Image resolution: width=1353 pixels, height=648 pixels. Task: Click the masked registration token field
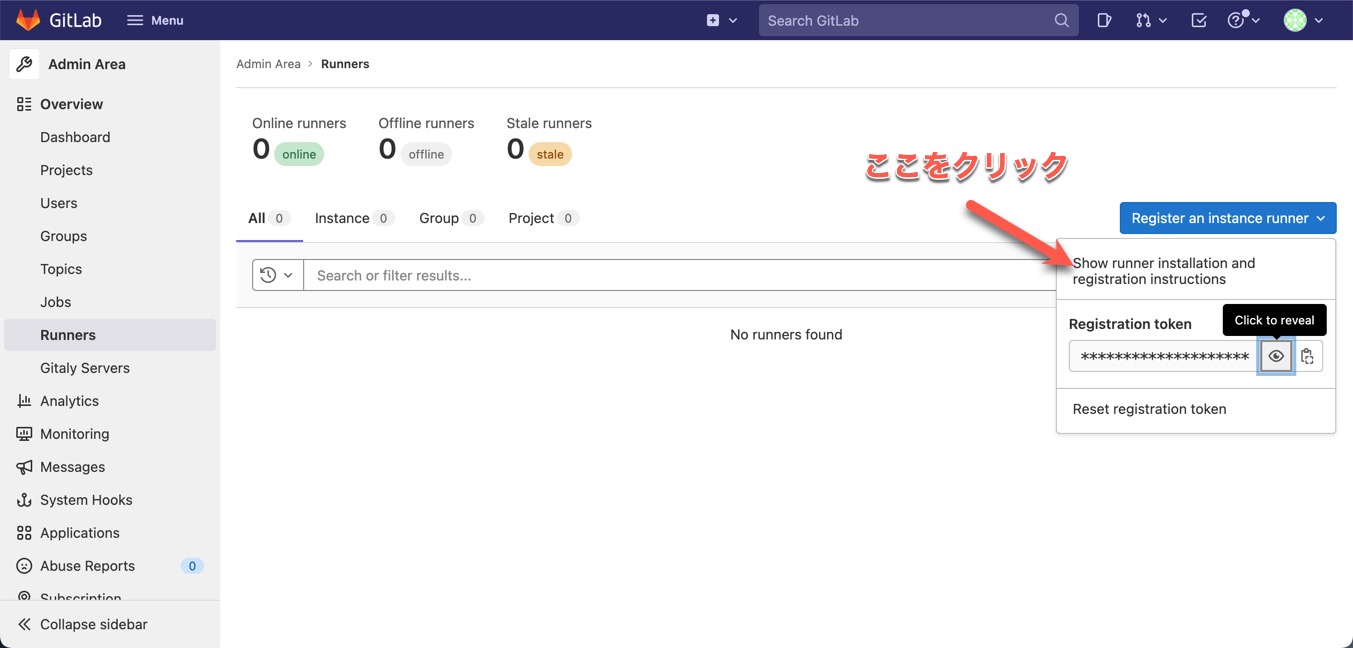pyautogui.click(x=1164, y=356)
